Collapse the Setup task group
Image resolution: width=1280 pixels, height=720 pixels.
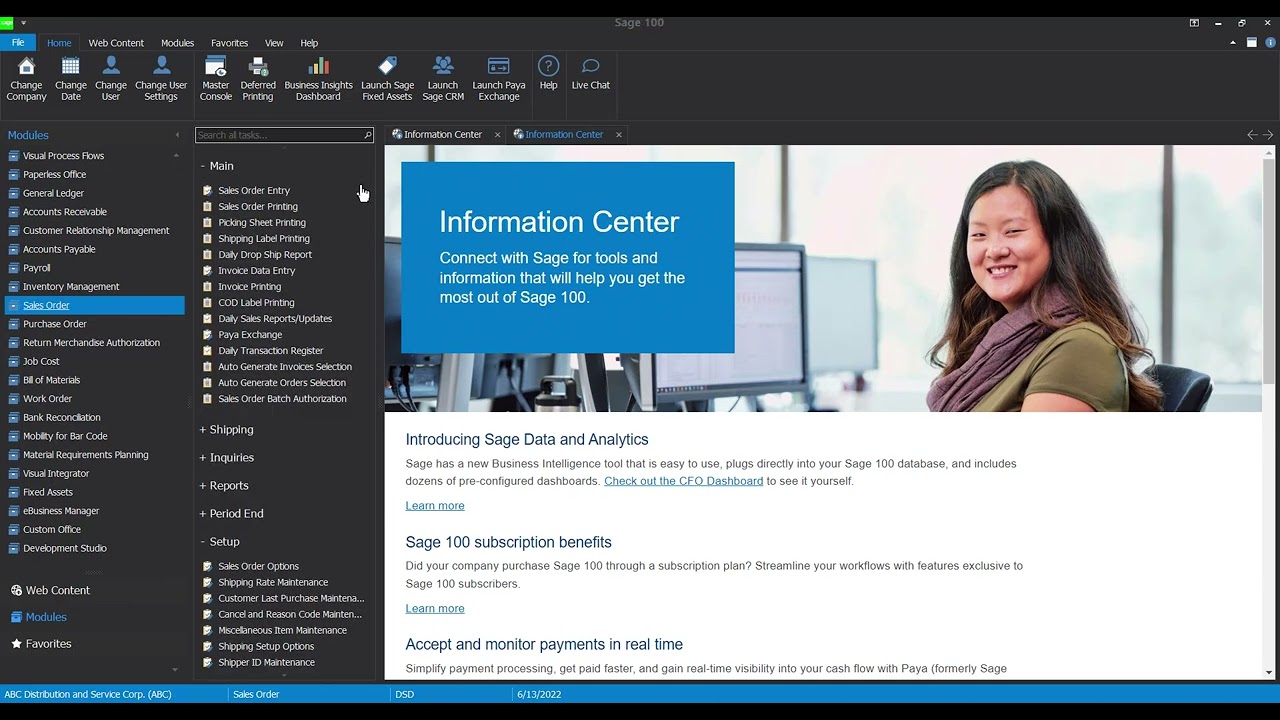(x=219, y=542)
